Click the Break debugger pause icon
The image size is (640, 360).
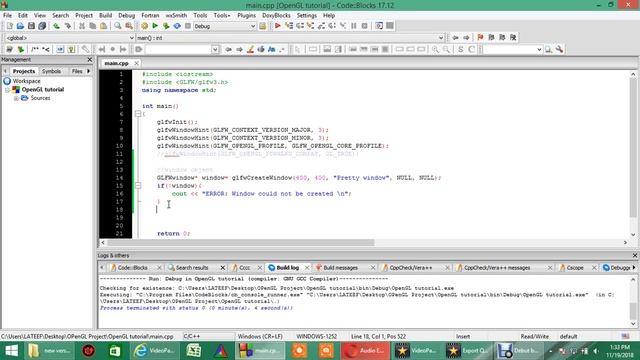click(x=353, y=26)
